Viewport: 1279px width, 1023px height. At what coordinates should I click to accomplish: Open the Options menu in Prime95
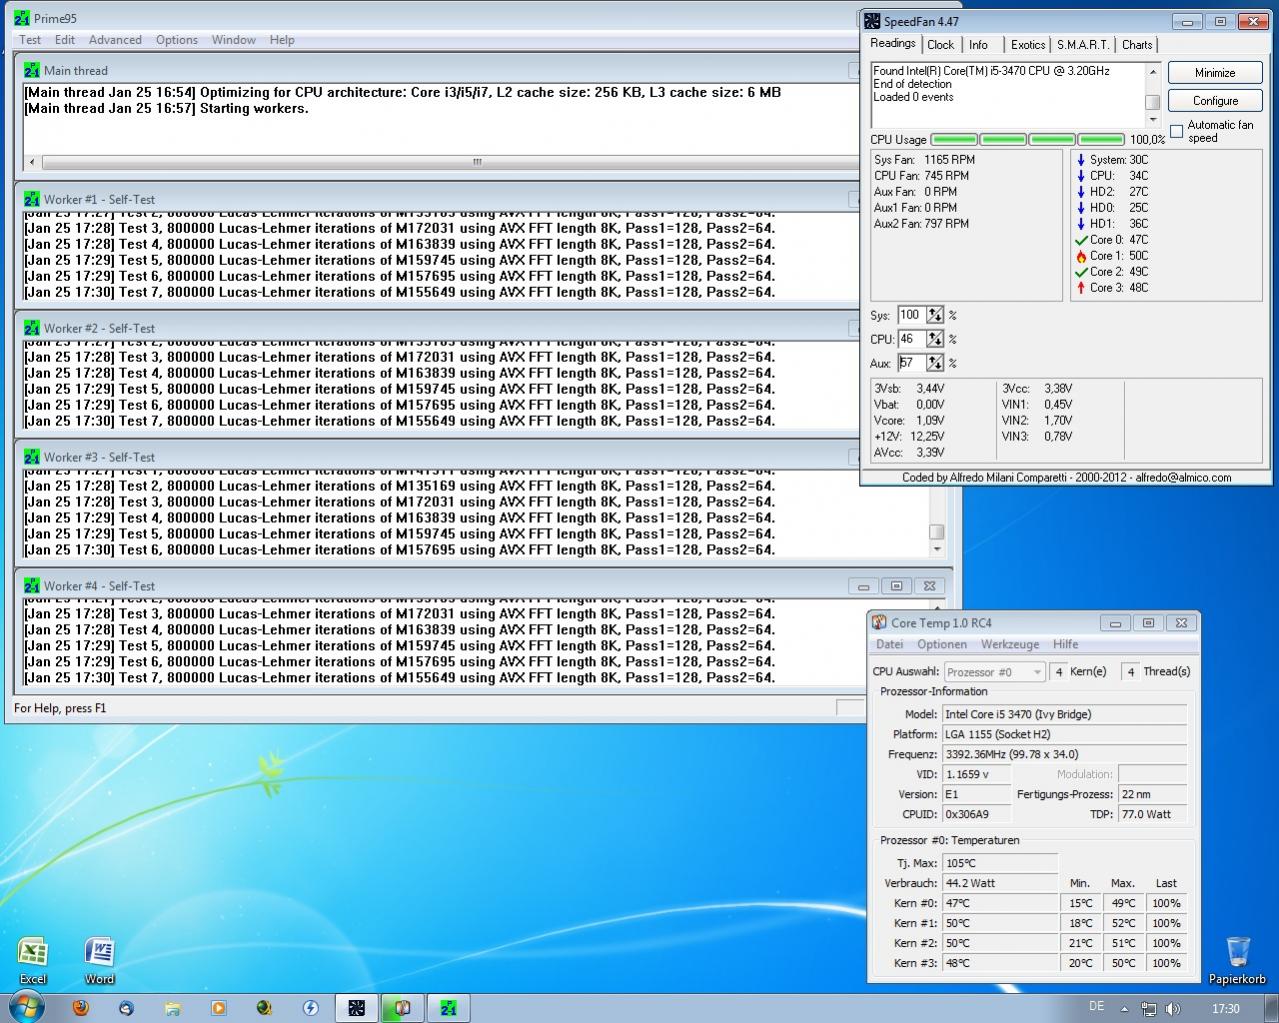tap(177, 40)
